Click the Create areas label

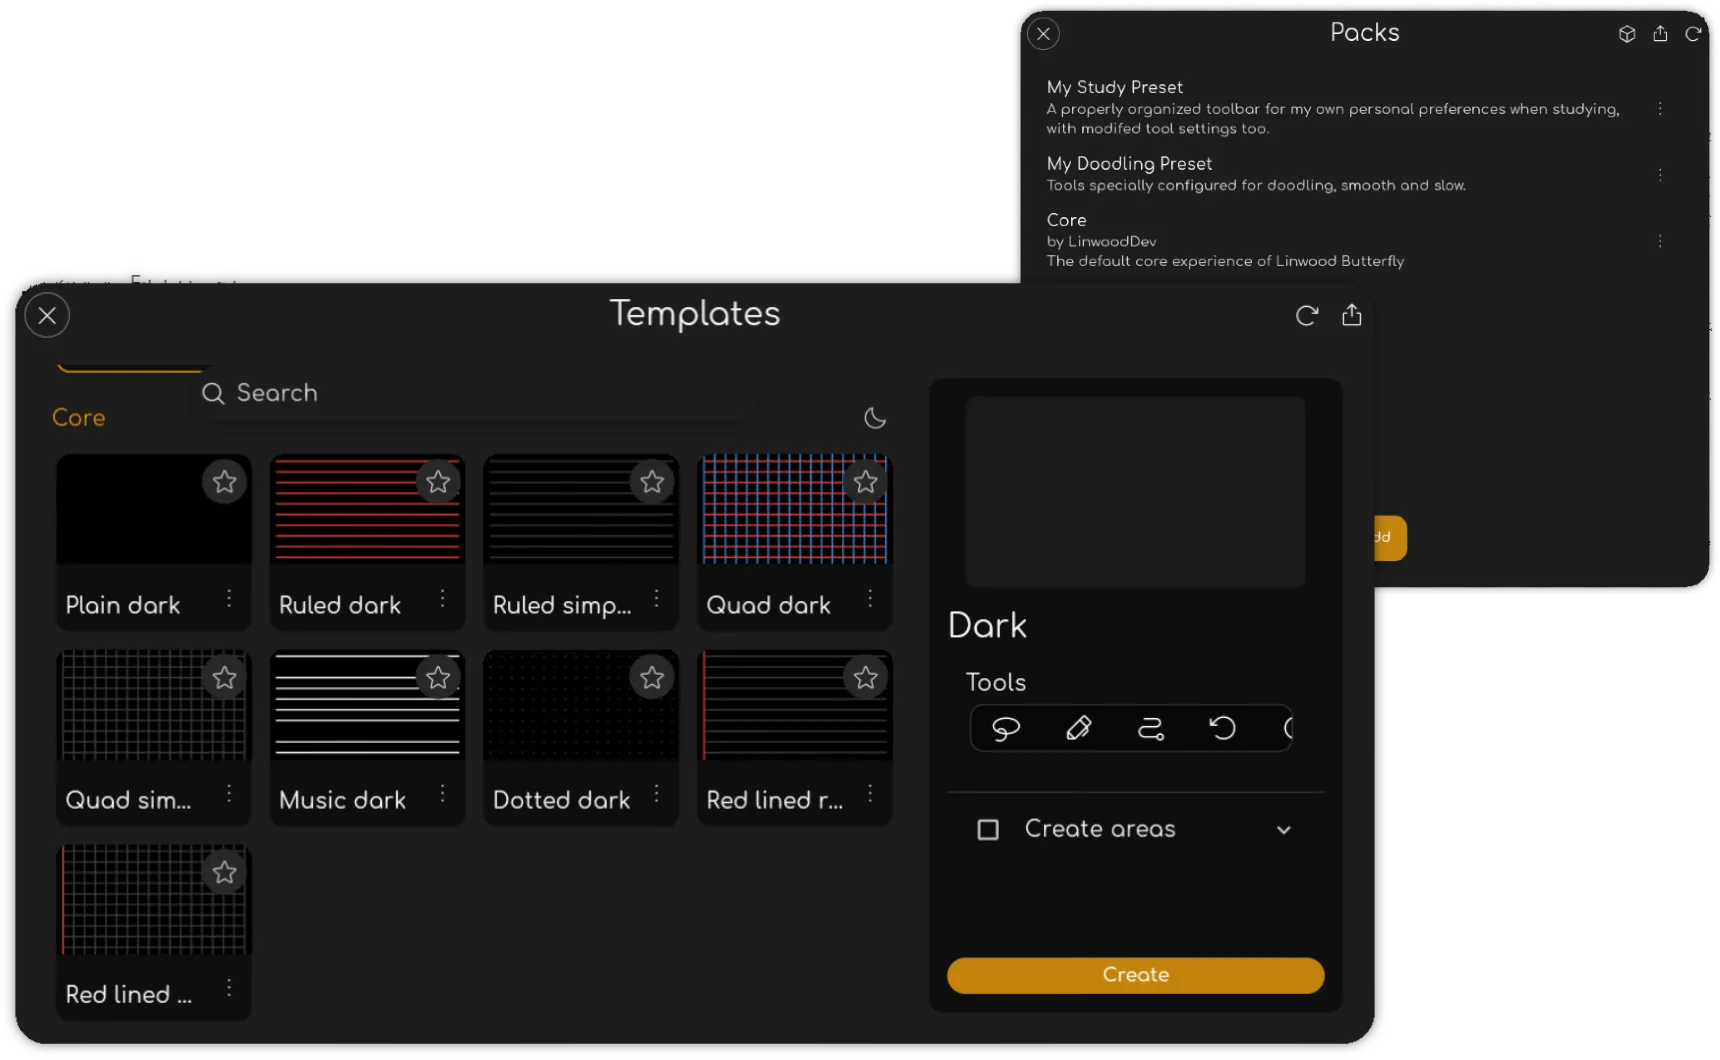tap(1100, 829)
